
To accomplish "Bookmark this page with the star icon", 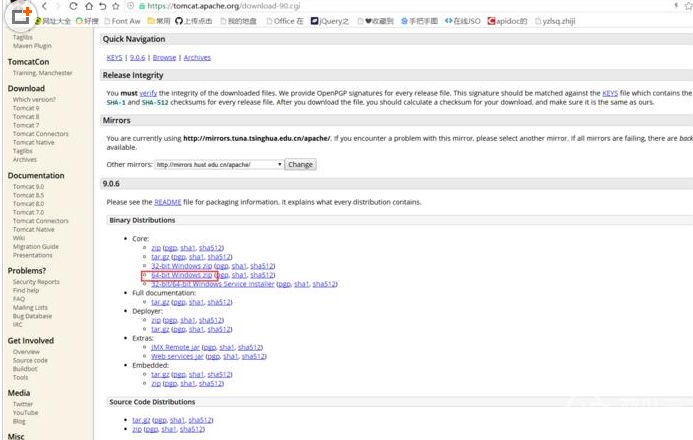I will [x=116, y=6].
